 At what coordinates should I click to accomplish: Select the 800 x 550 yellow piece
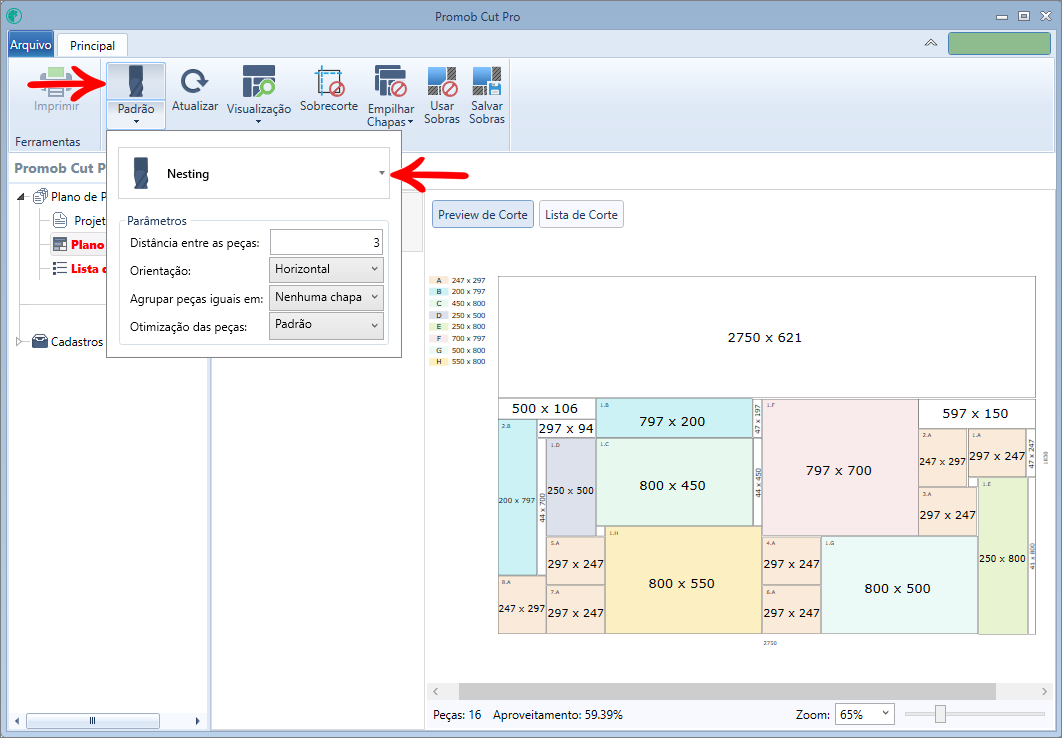tap(683, 580)
